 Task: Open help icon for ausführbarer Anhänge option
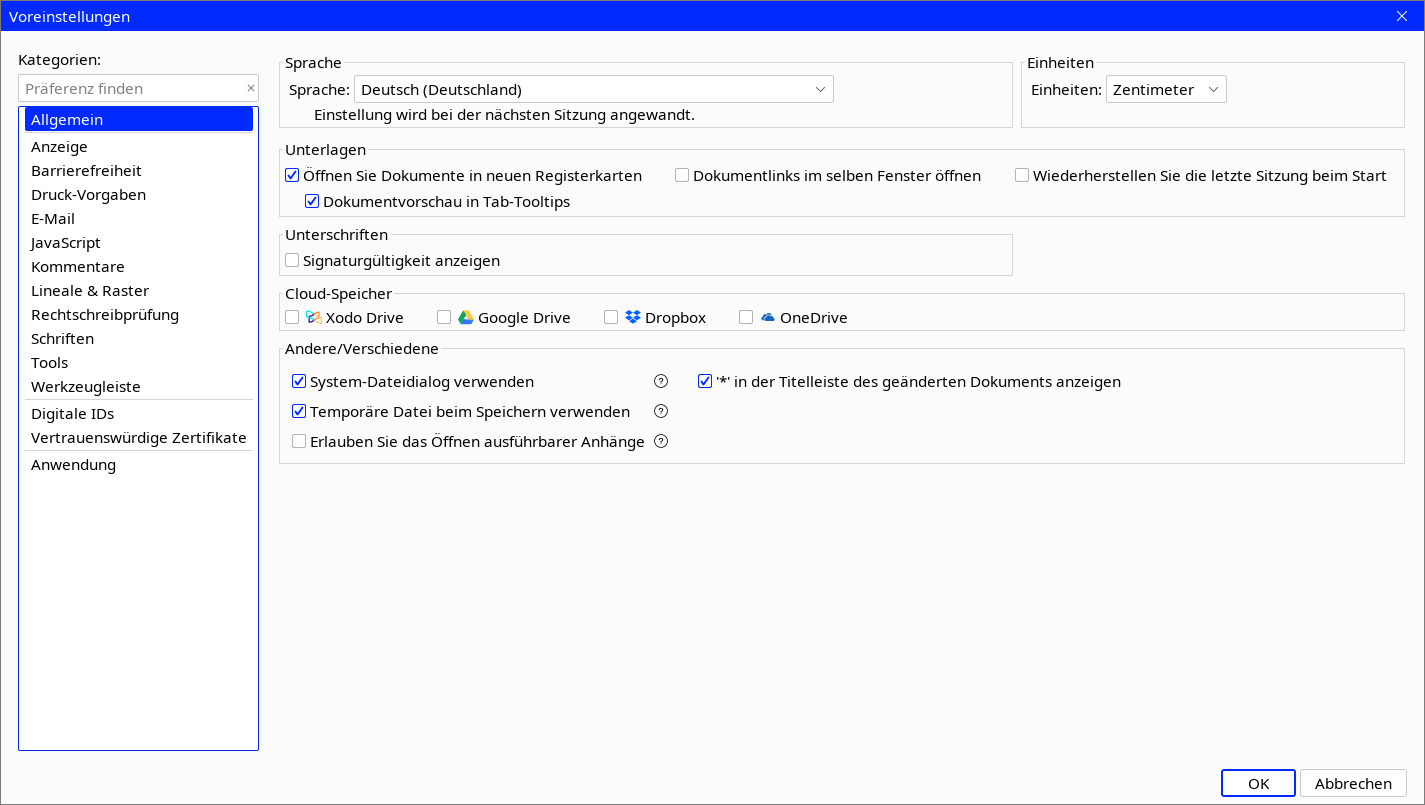pyautogui.click(x=660, y=441)
